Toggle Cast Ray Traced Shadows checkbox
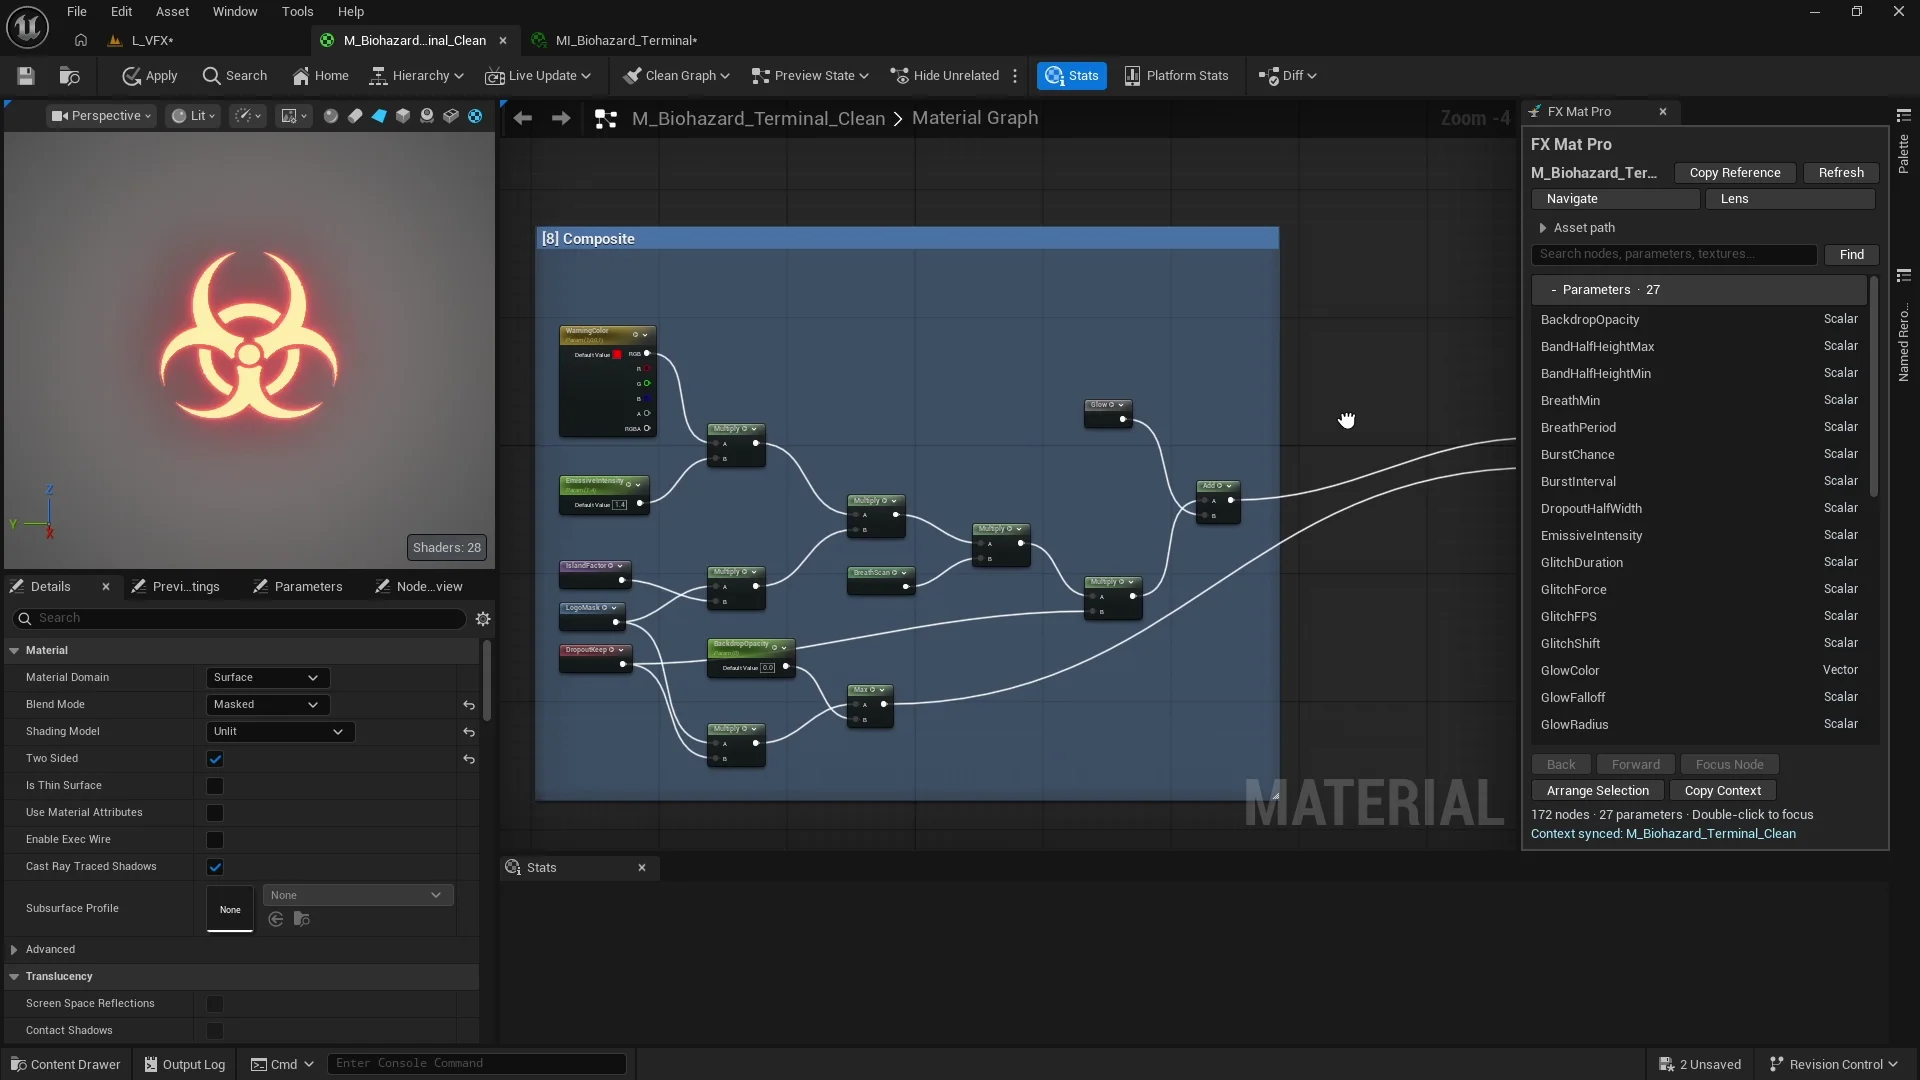Screen dimensions: 1920x1080 coord(215,867)
